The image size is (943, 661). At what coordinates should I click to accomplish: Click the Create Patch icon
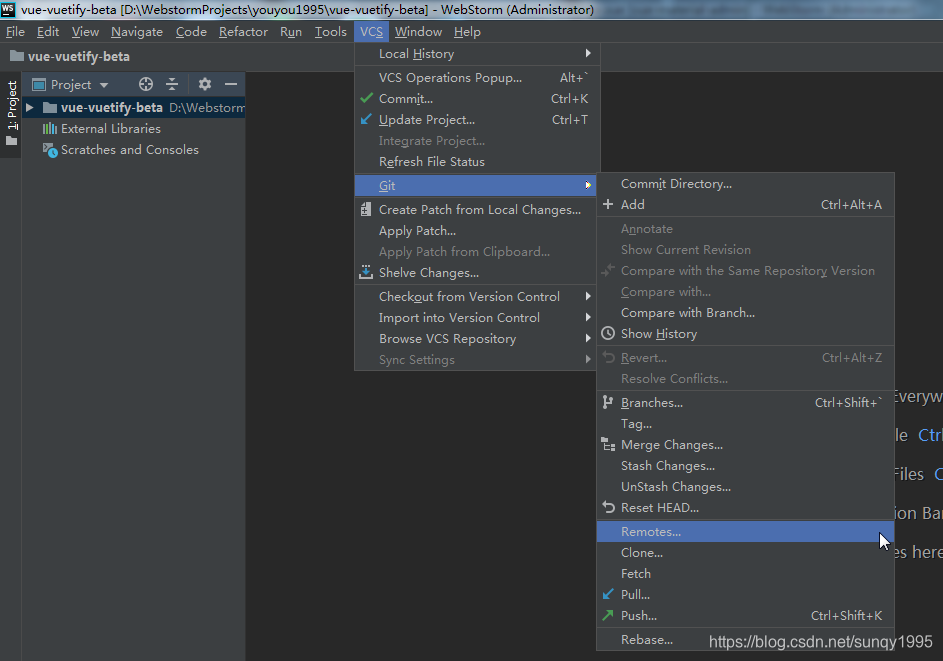click(x=366, y=209)
